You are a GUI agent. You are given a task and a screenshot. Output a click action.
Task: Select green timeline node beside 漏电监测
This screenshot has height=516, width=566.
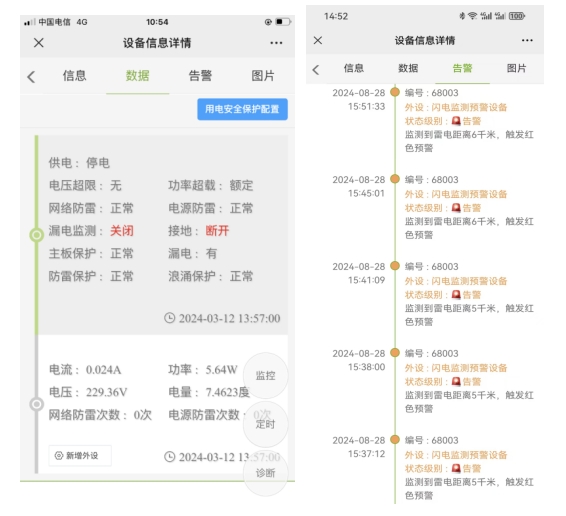(x=36, y=235)
